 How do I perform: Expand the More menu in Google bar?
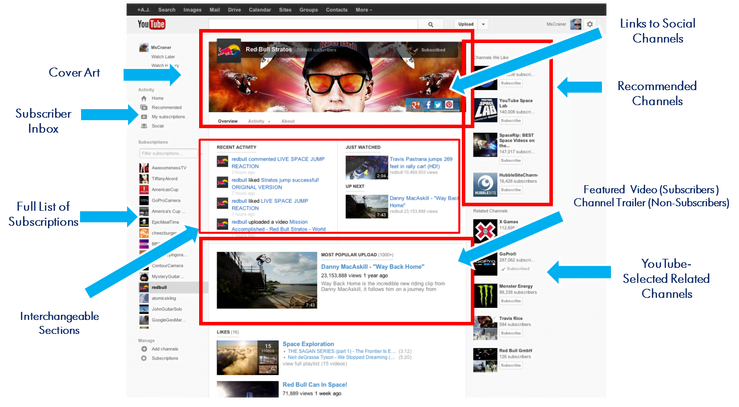pos(363,9)
